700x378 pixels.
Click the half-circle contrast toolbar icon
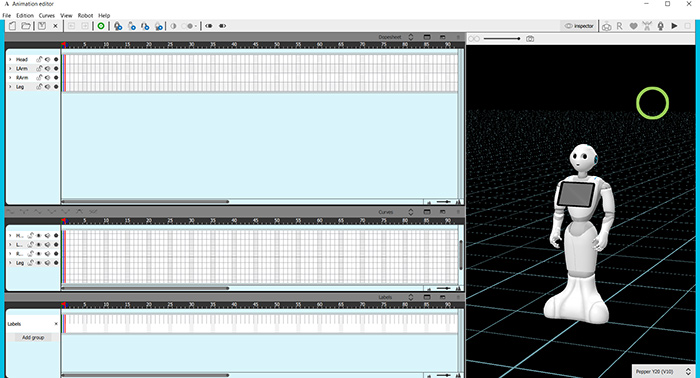173,26
